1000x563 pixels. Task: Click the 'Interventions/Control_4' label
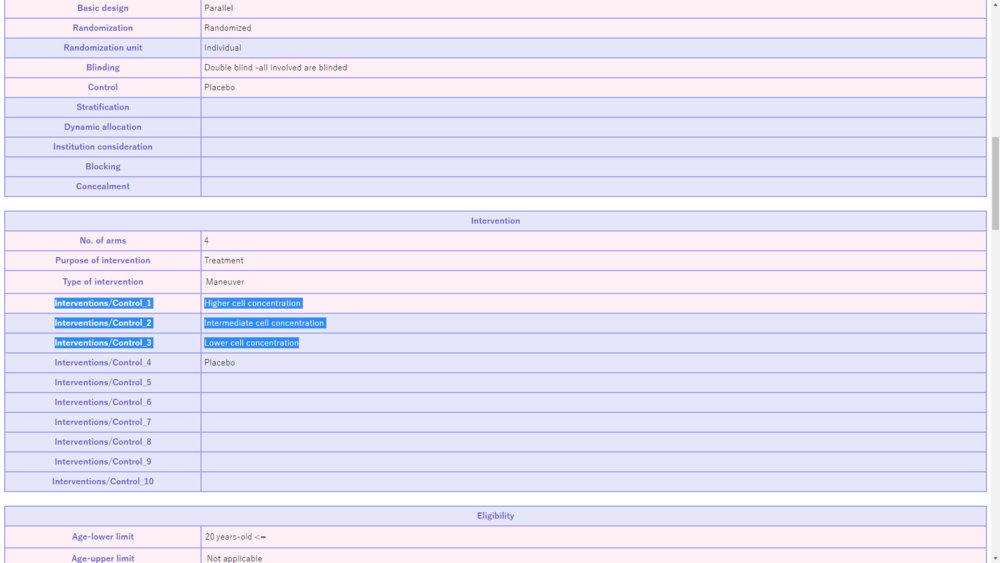[x=103, y=363]
